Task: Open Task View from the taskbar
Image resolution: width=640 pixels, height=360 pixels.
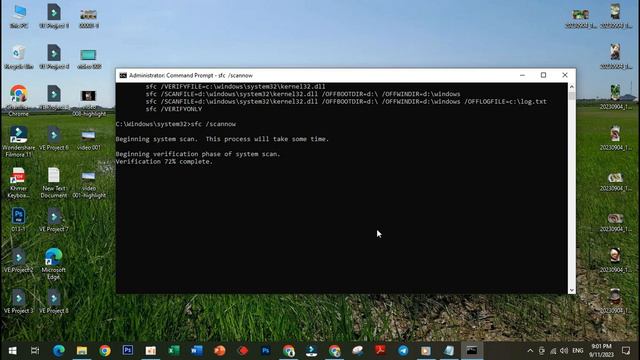Action: 35,351
